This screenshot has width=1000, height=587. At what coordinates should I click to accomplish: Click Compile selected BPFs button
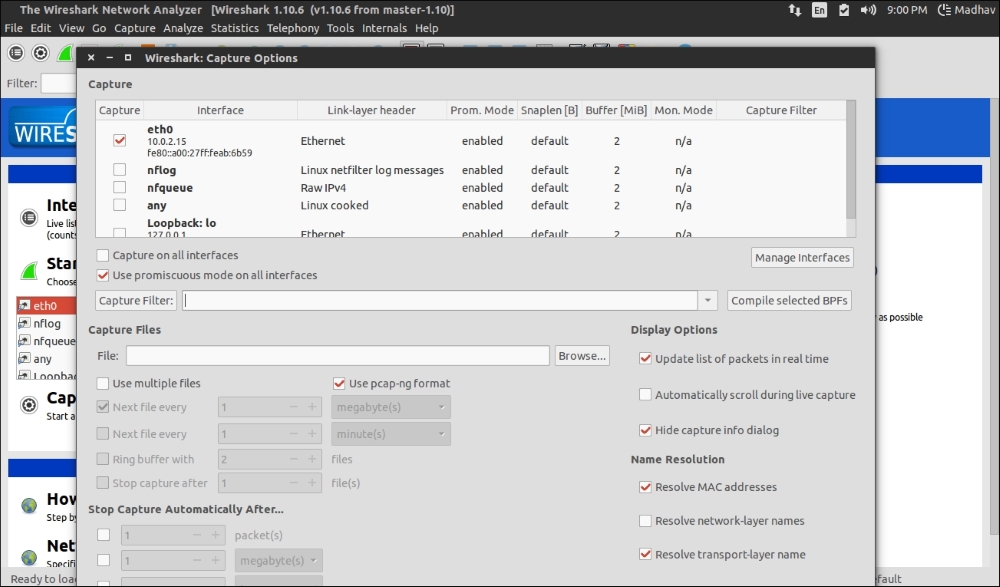pyautogui.click(x=789, y=301)
